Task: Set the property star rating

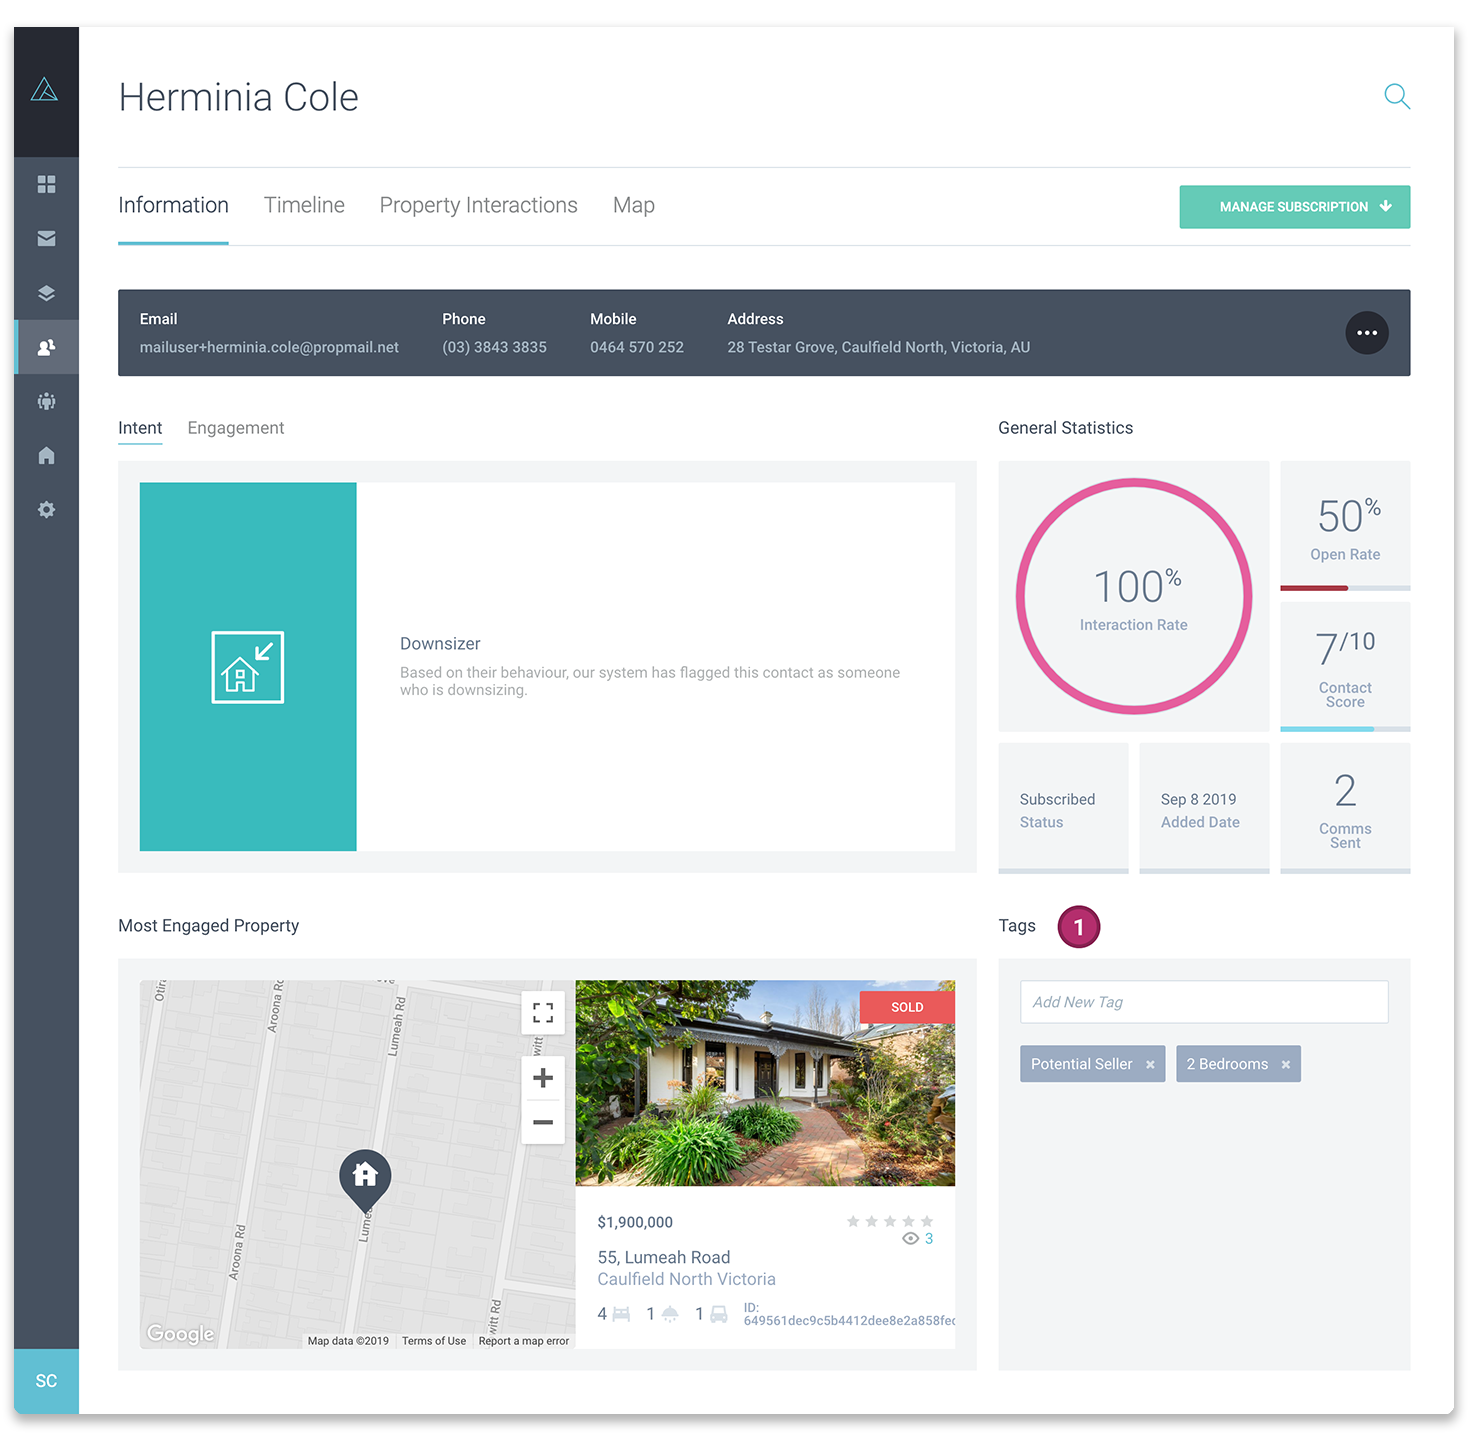Action: tap(890, 1221)
